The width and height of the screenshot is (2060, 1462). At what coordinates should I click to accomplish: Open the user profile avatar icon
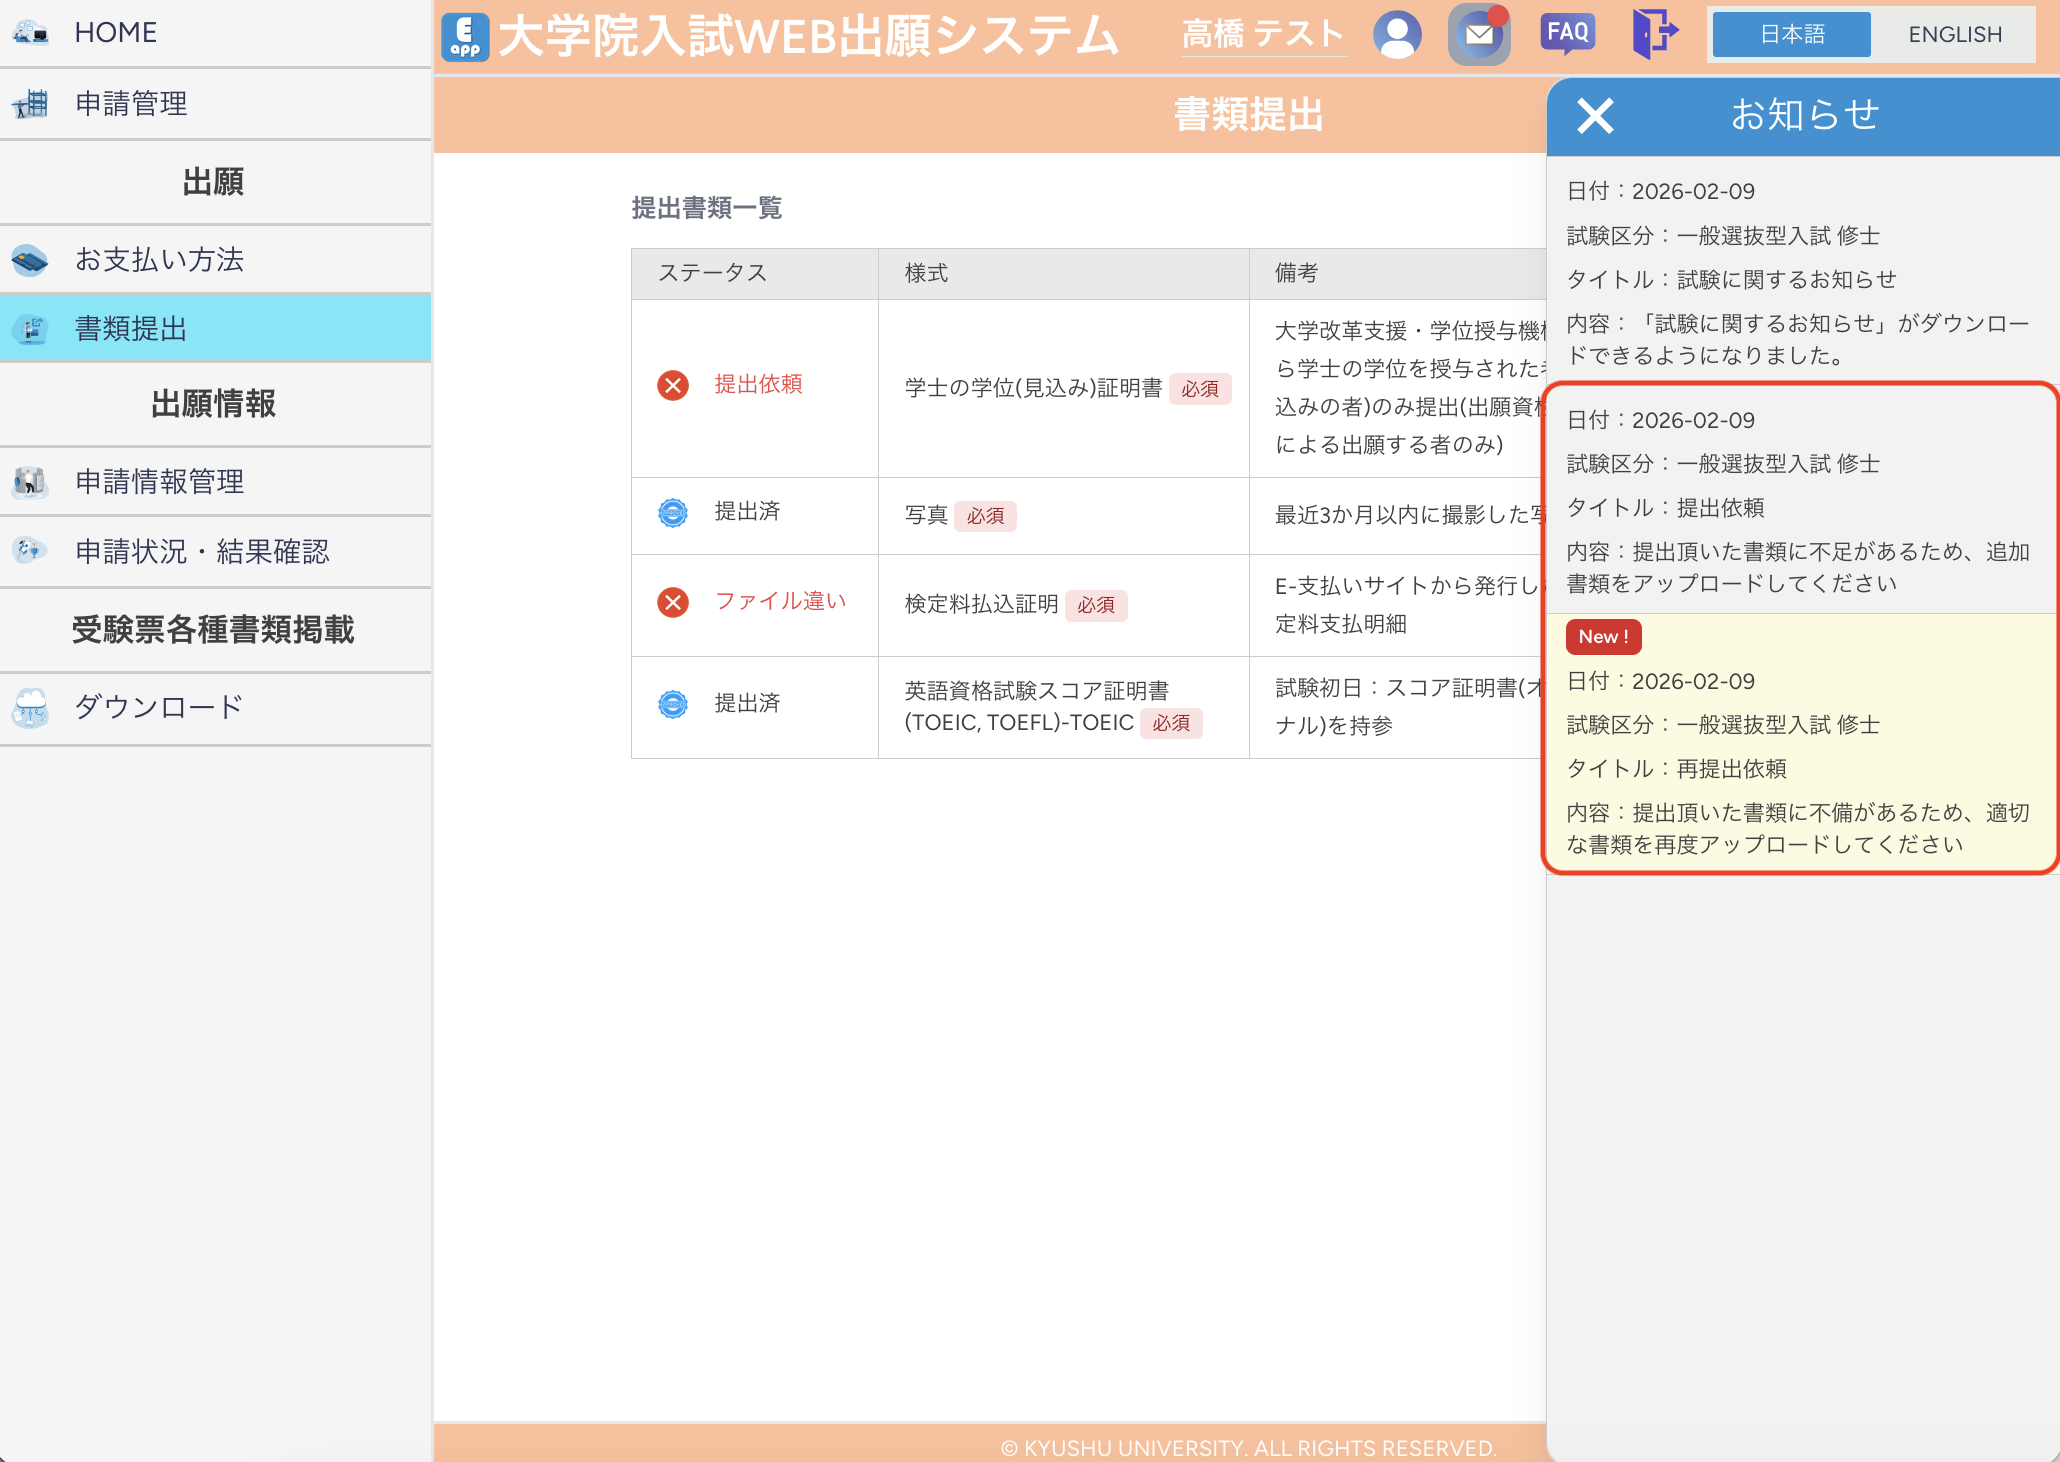pyautogui.click(x=1397, y=35)
